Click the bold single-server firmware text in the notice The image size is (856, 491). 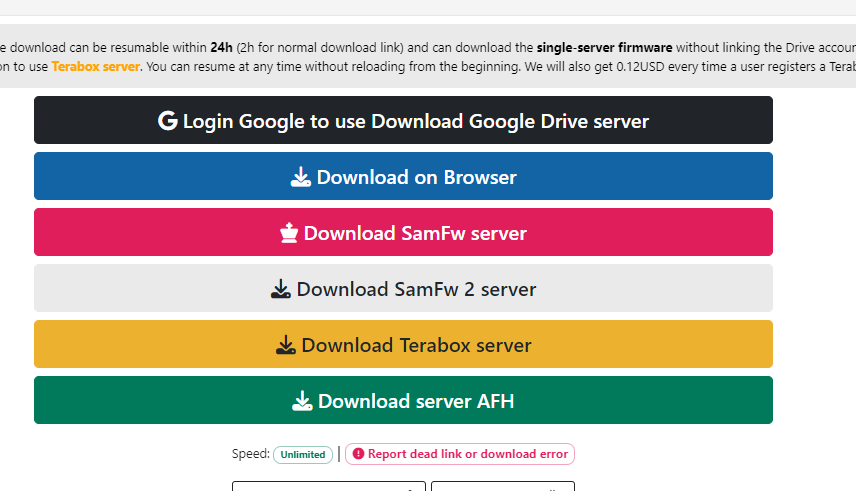pos(604,48)
